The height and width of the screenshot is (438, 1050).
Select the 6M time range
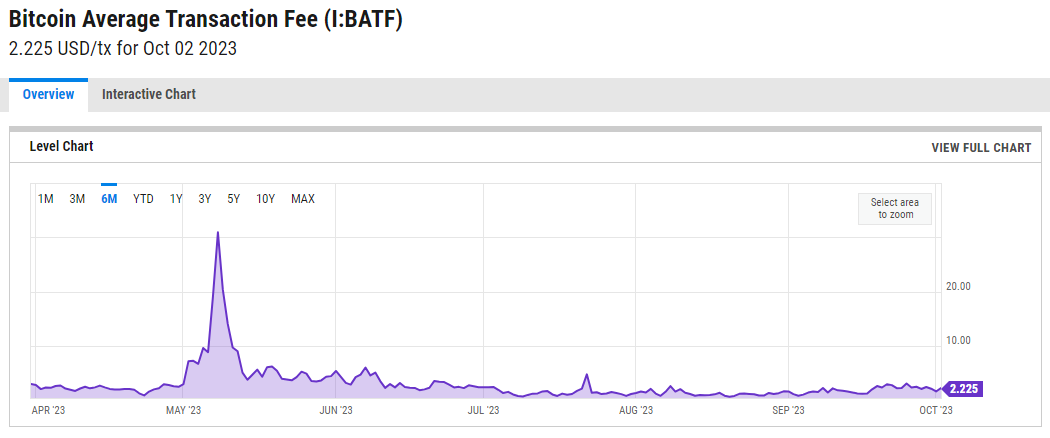(x=109, y=199)
